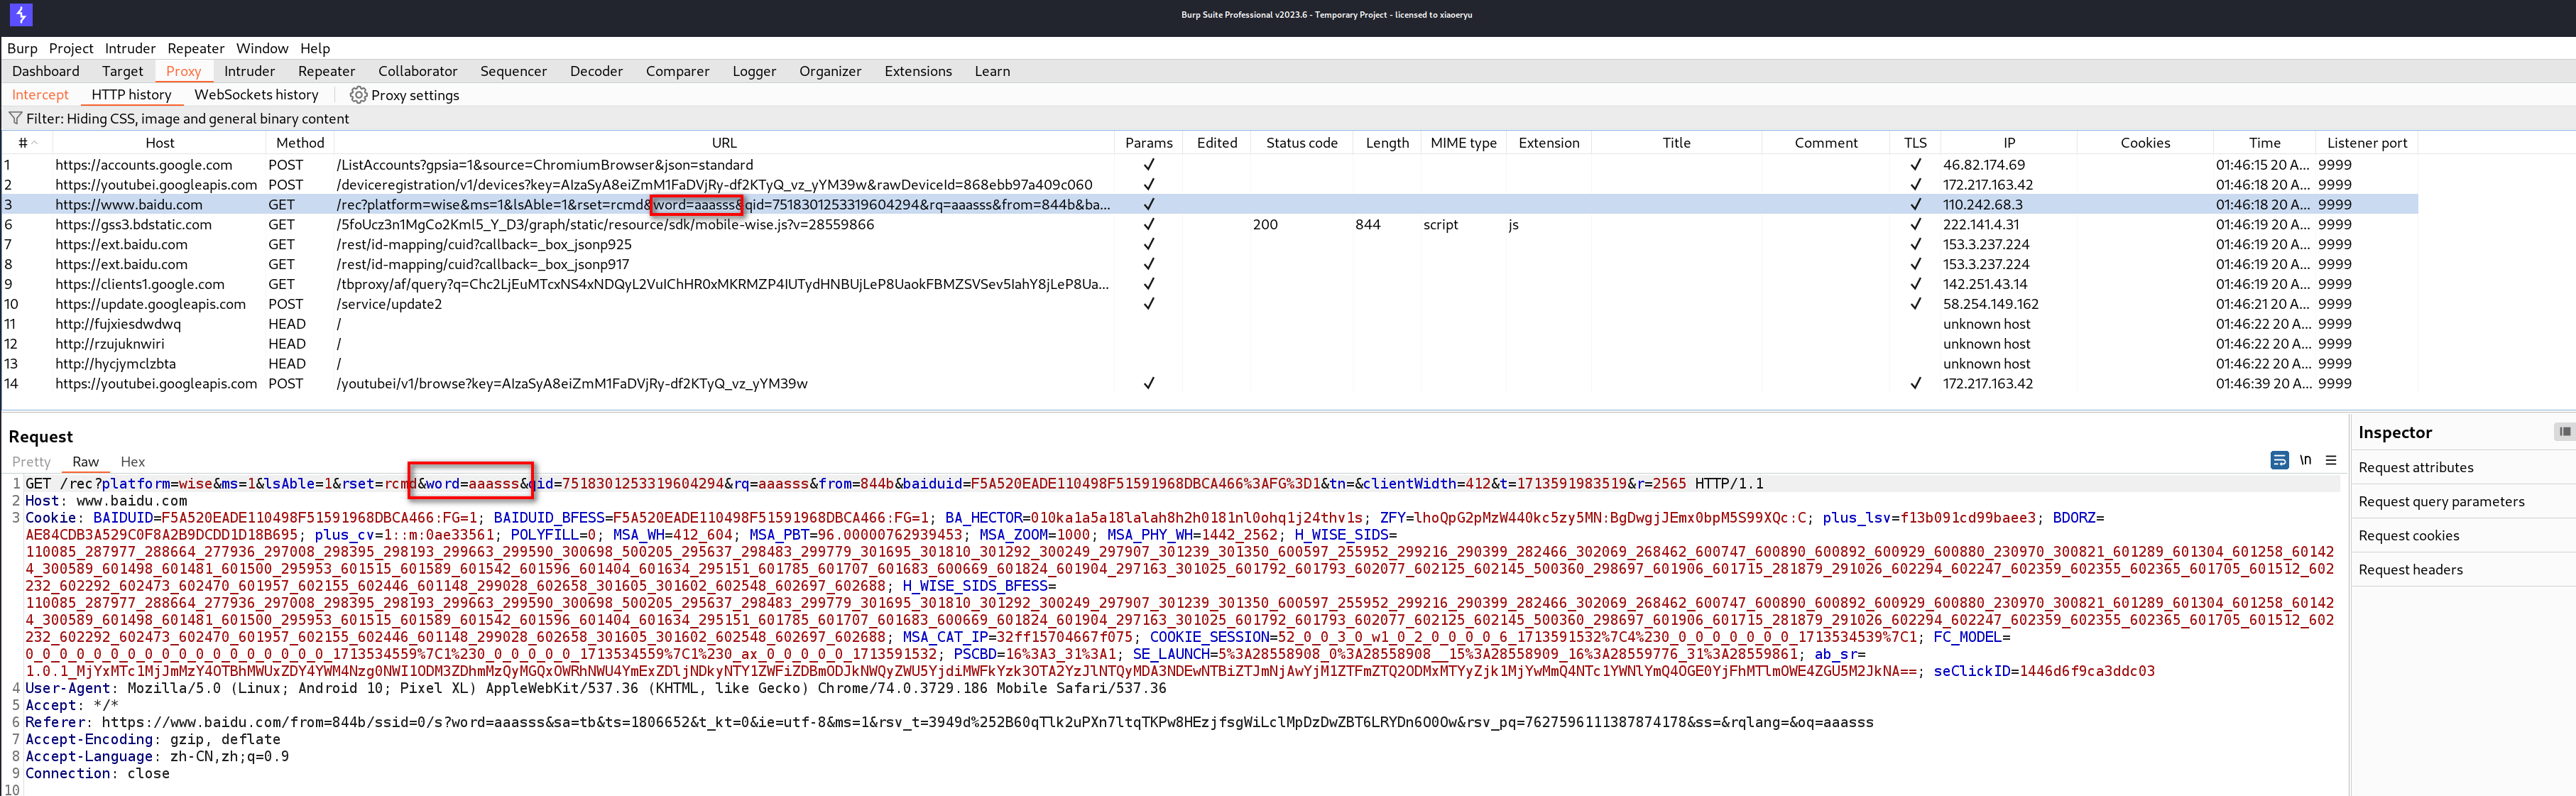The height and width of the screenshot is (796, 2576).
Task: Click Params checkmark for accounts.google.com row
Action: click(x=1149, y=165)
